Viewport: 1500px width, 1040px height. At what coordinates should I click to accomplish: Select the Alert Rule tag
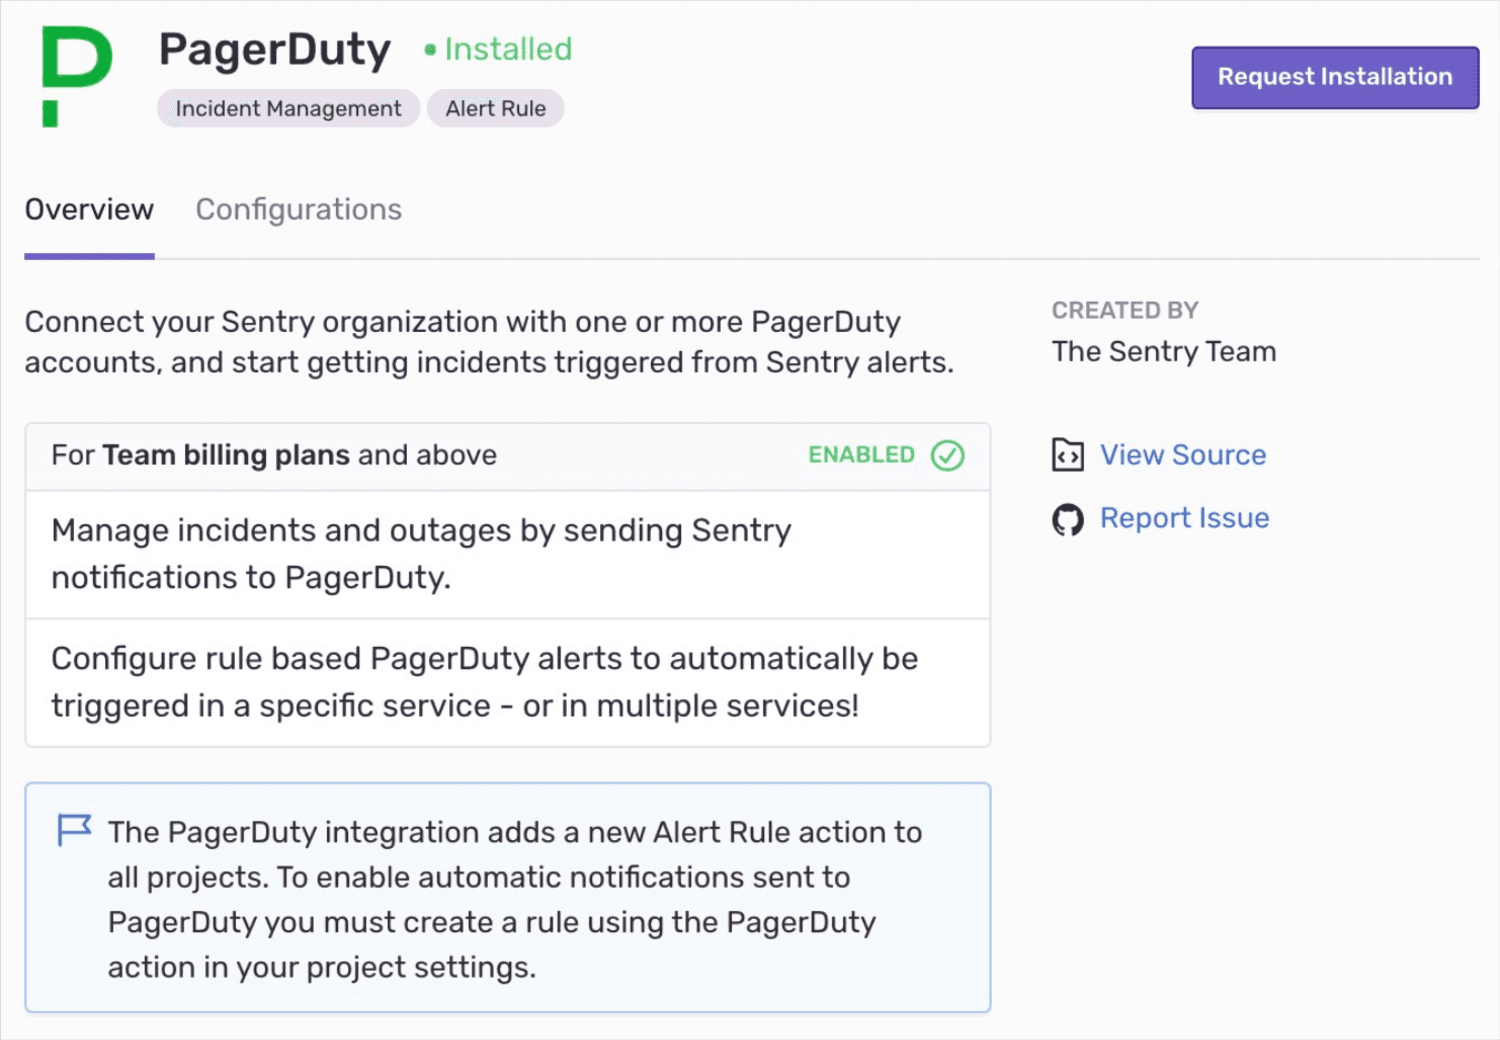(495, 108)
